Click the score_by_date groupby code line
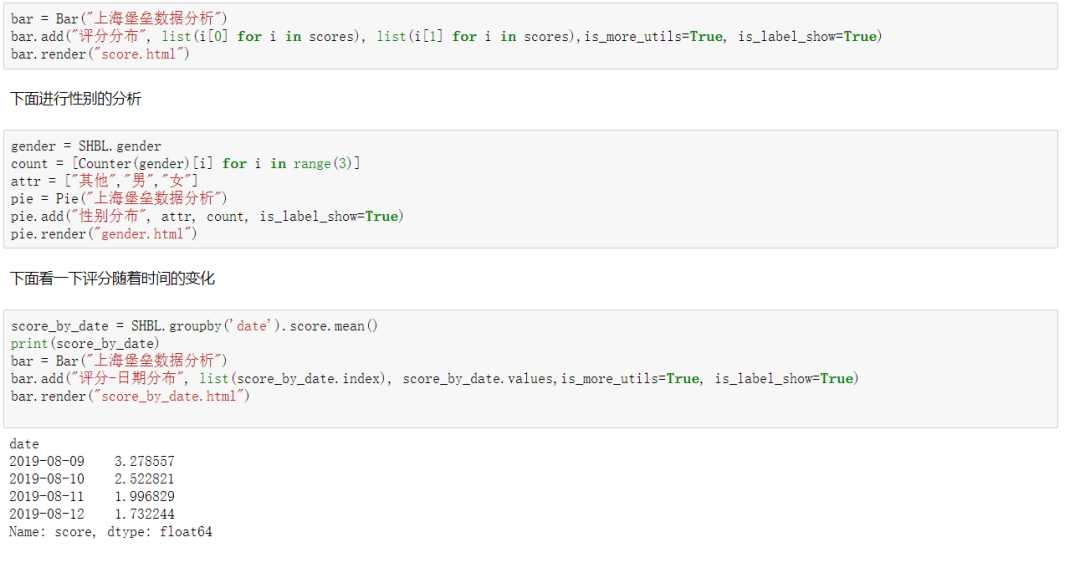The width and height of the screenshot is (1080, 563). click(x=194, y=326)
